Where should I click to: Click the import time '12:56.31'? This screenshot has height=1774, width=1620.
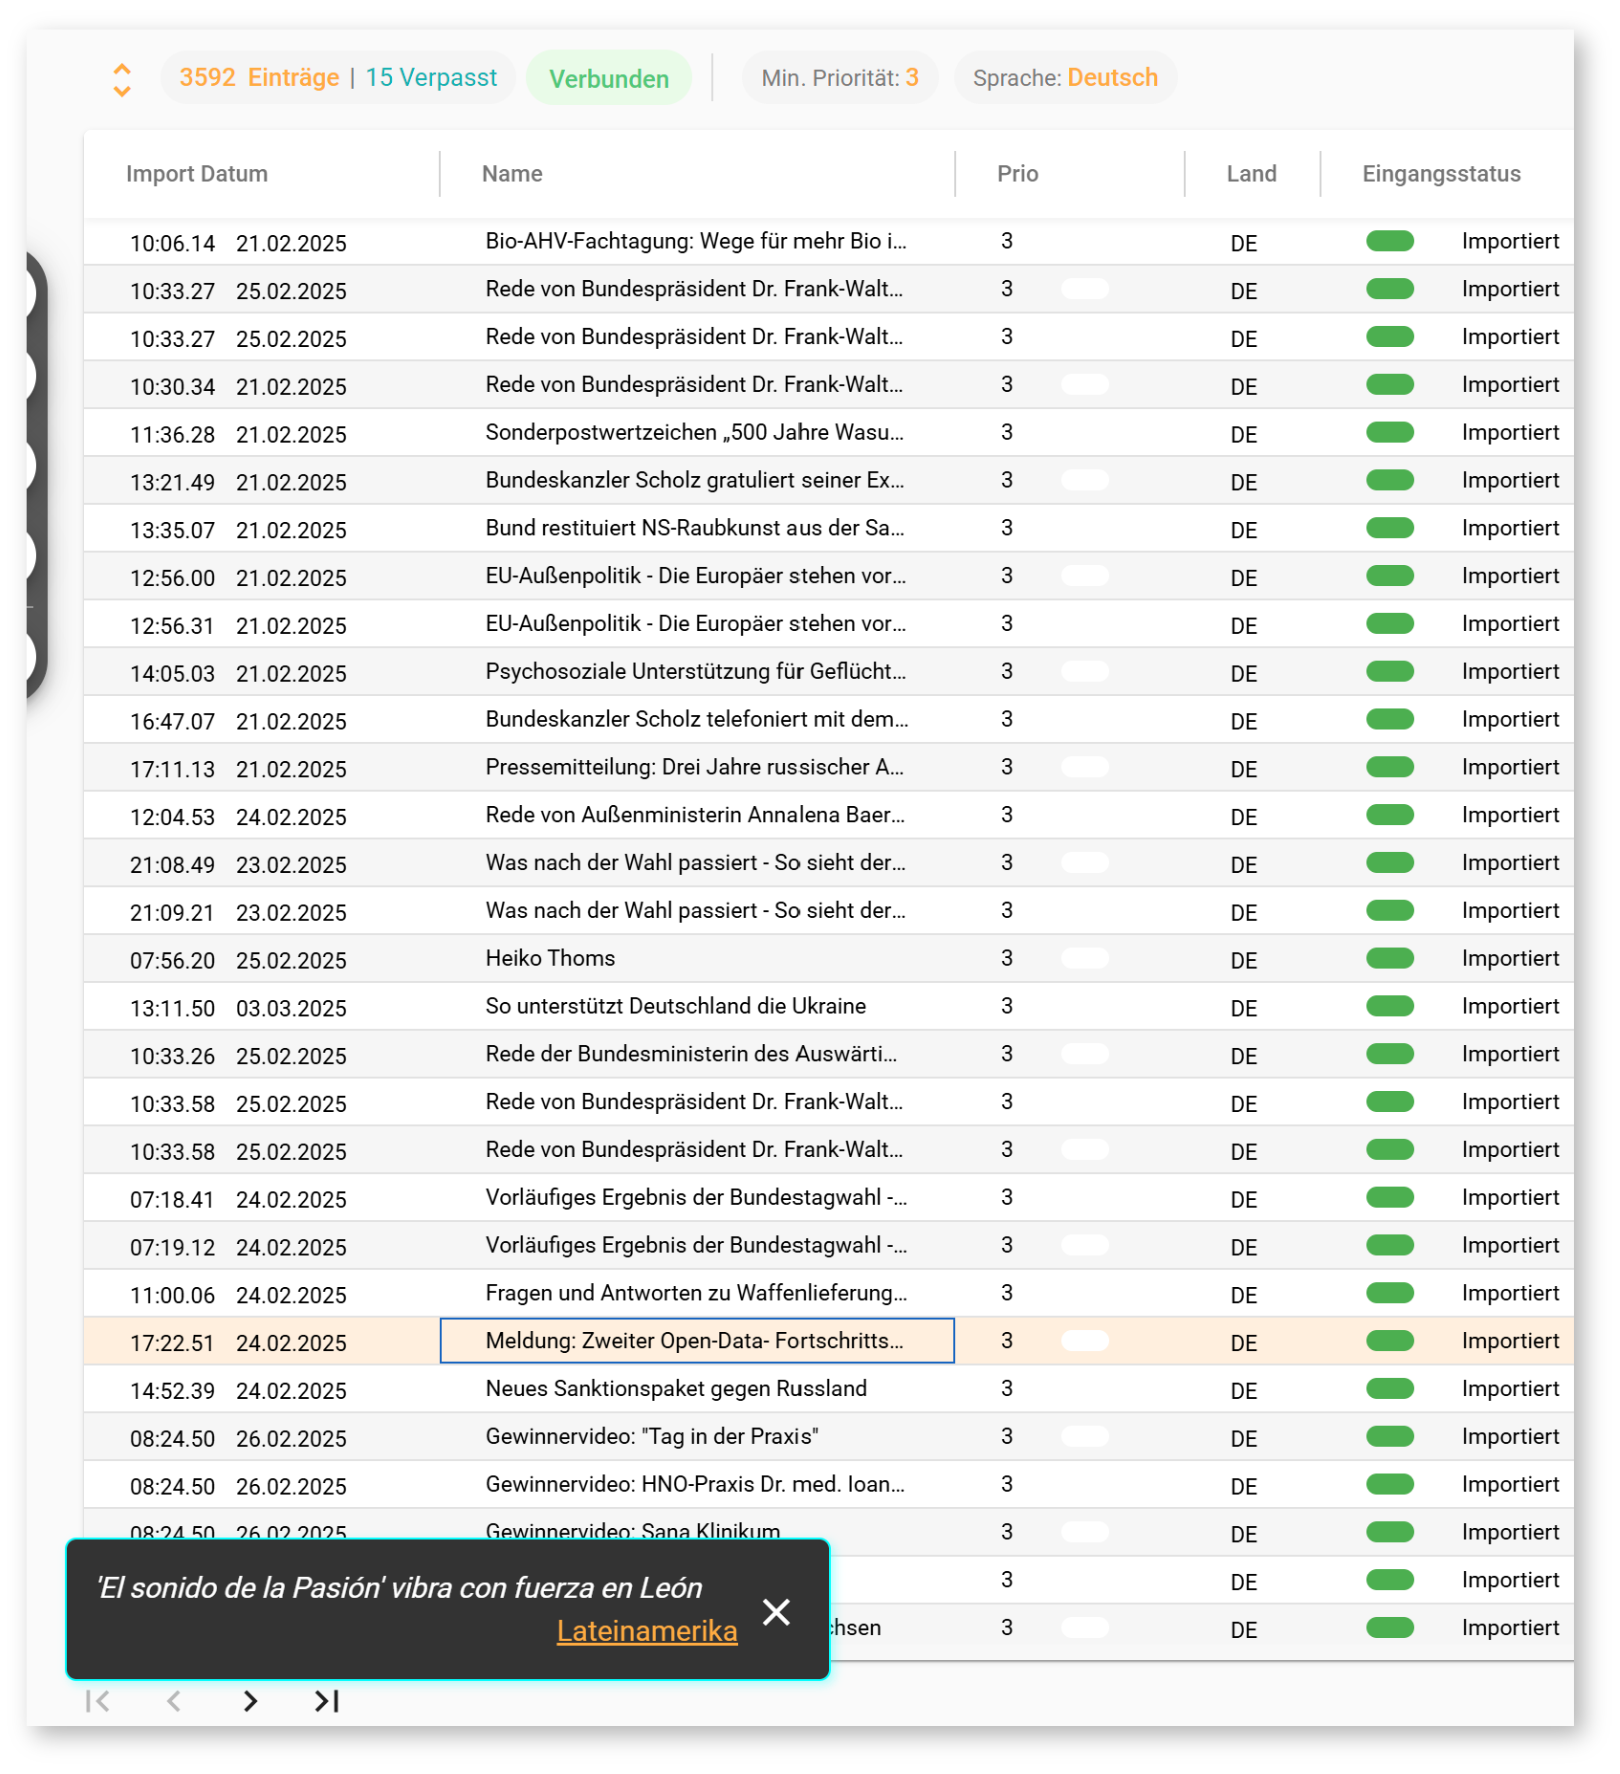click(x=172, y=626)
